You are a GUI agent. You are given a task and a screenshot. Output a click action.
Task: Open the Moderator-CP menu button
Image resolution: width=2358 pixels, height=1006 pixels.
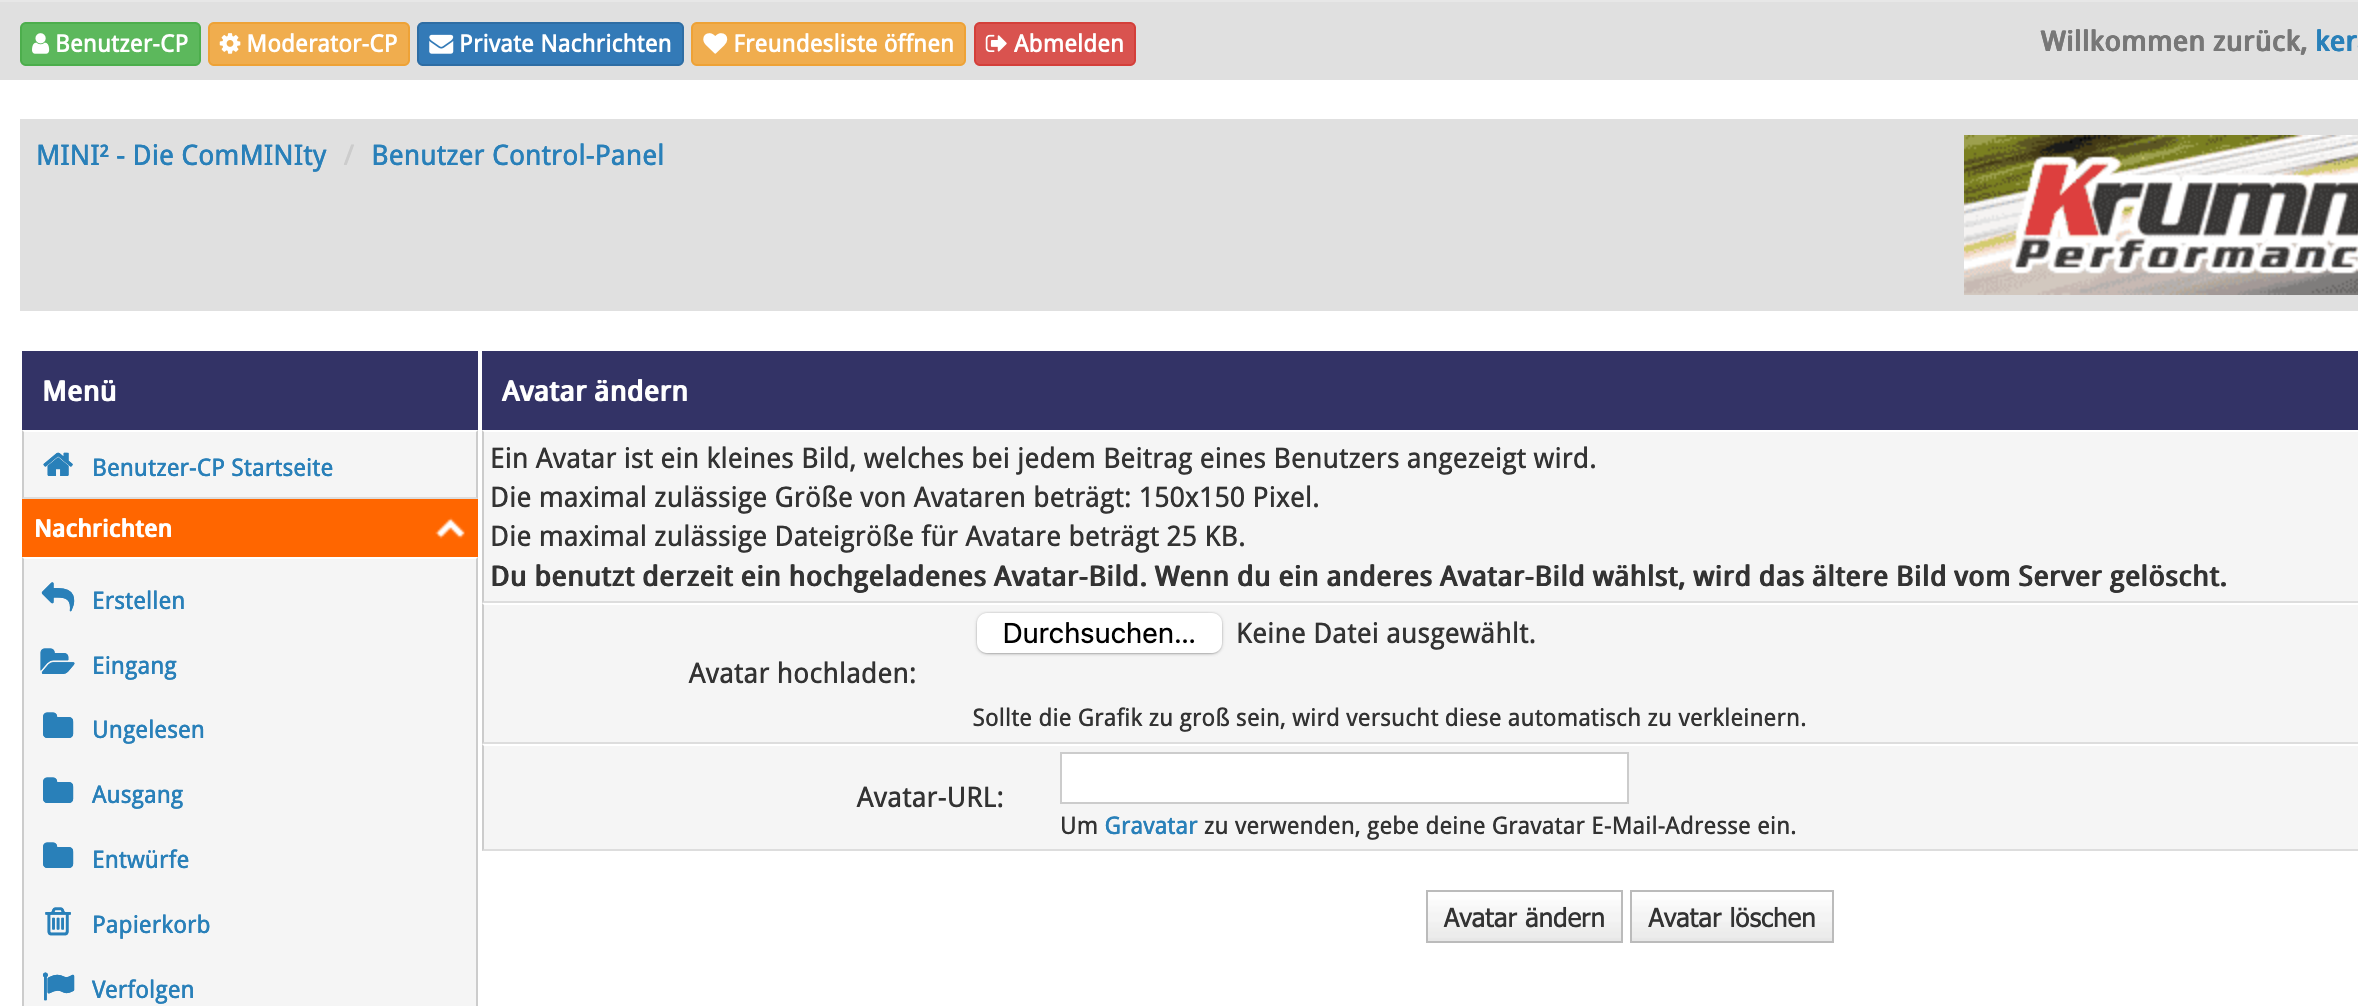coord(308,44)
